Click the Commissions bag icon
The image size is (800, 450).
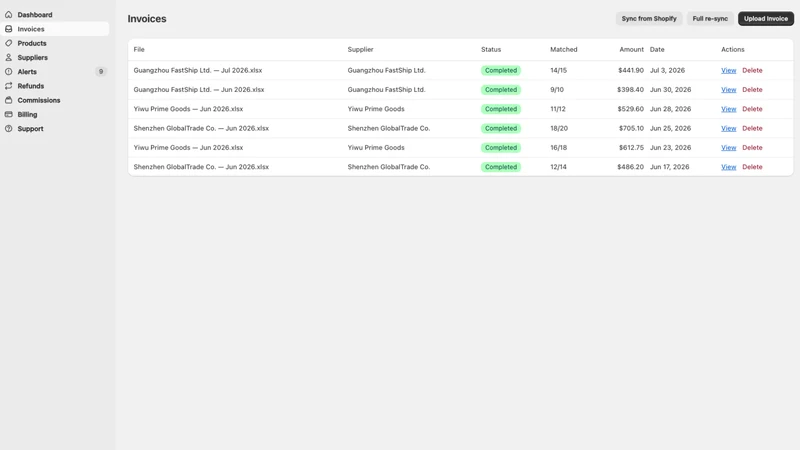tap(9, 101)
